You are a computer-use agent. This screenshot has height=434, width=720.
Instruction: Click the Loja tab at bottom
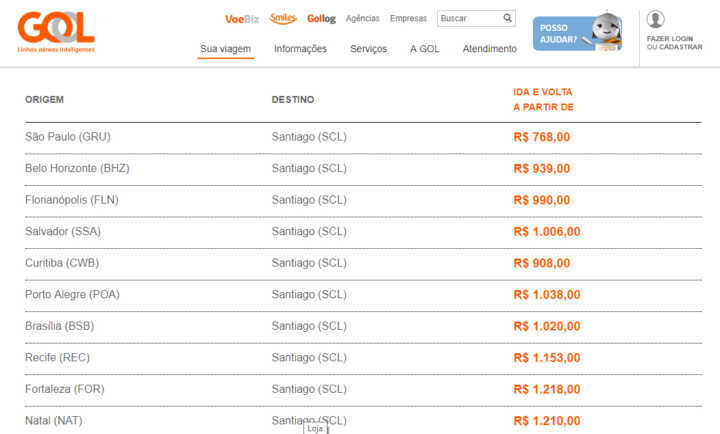pyautogui.click(x=315, y=428)
